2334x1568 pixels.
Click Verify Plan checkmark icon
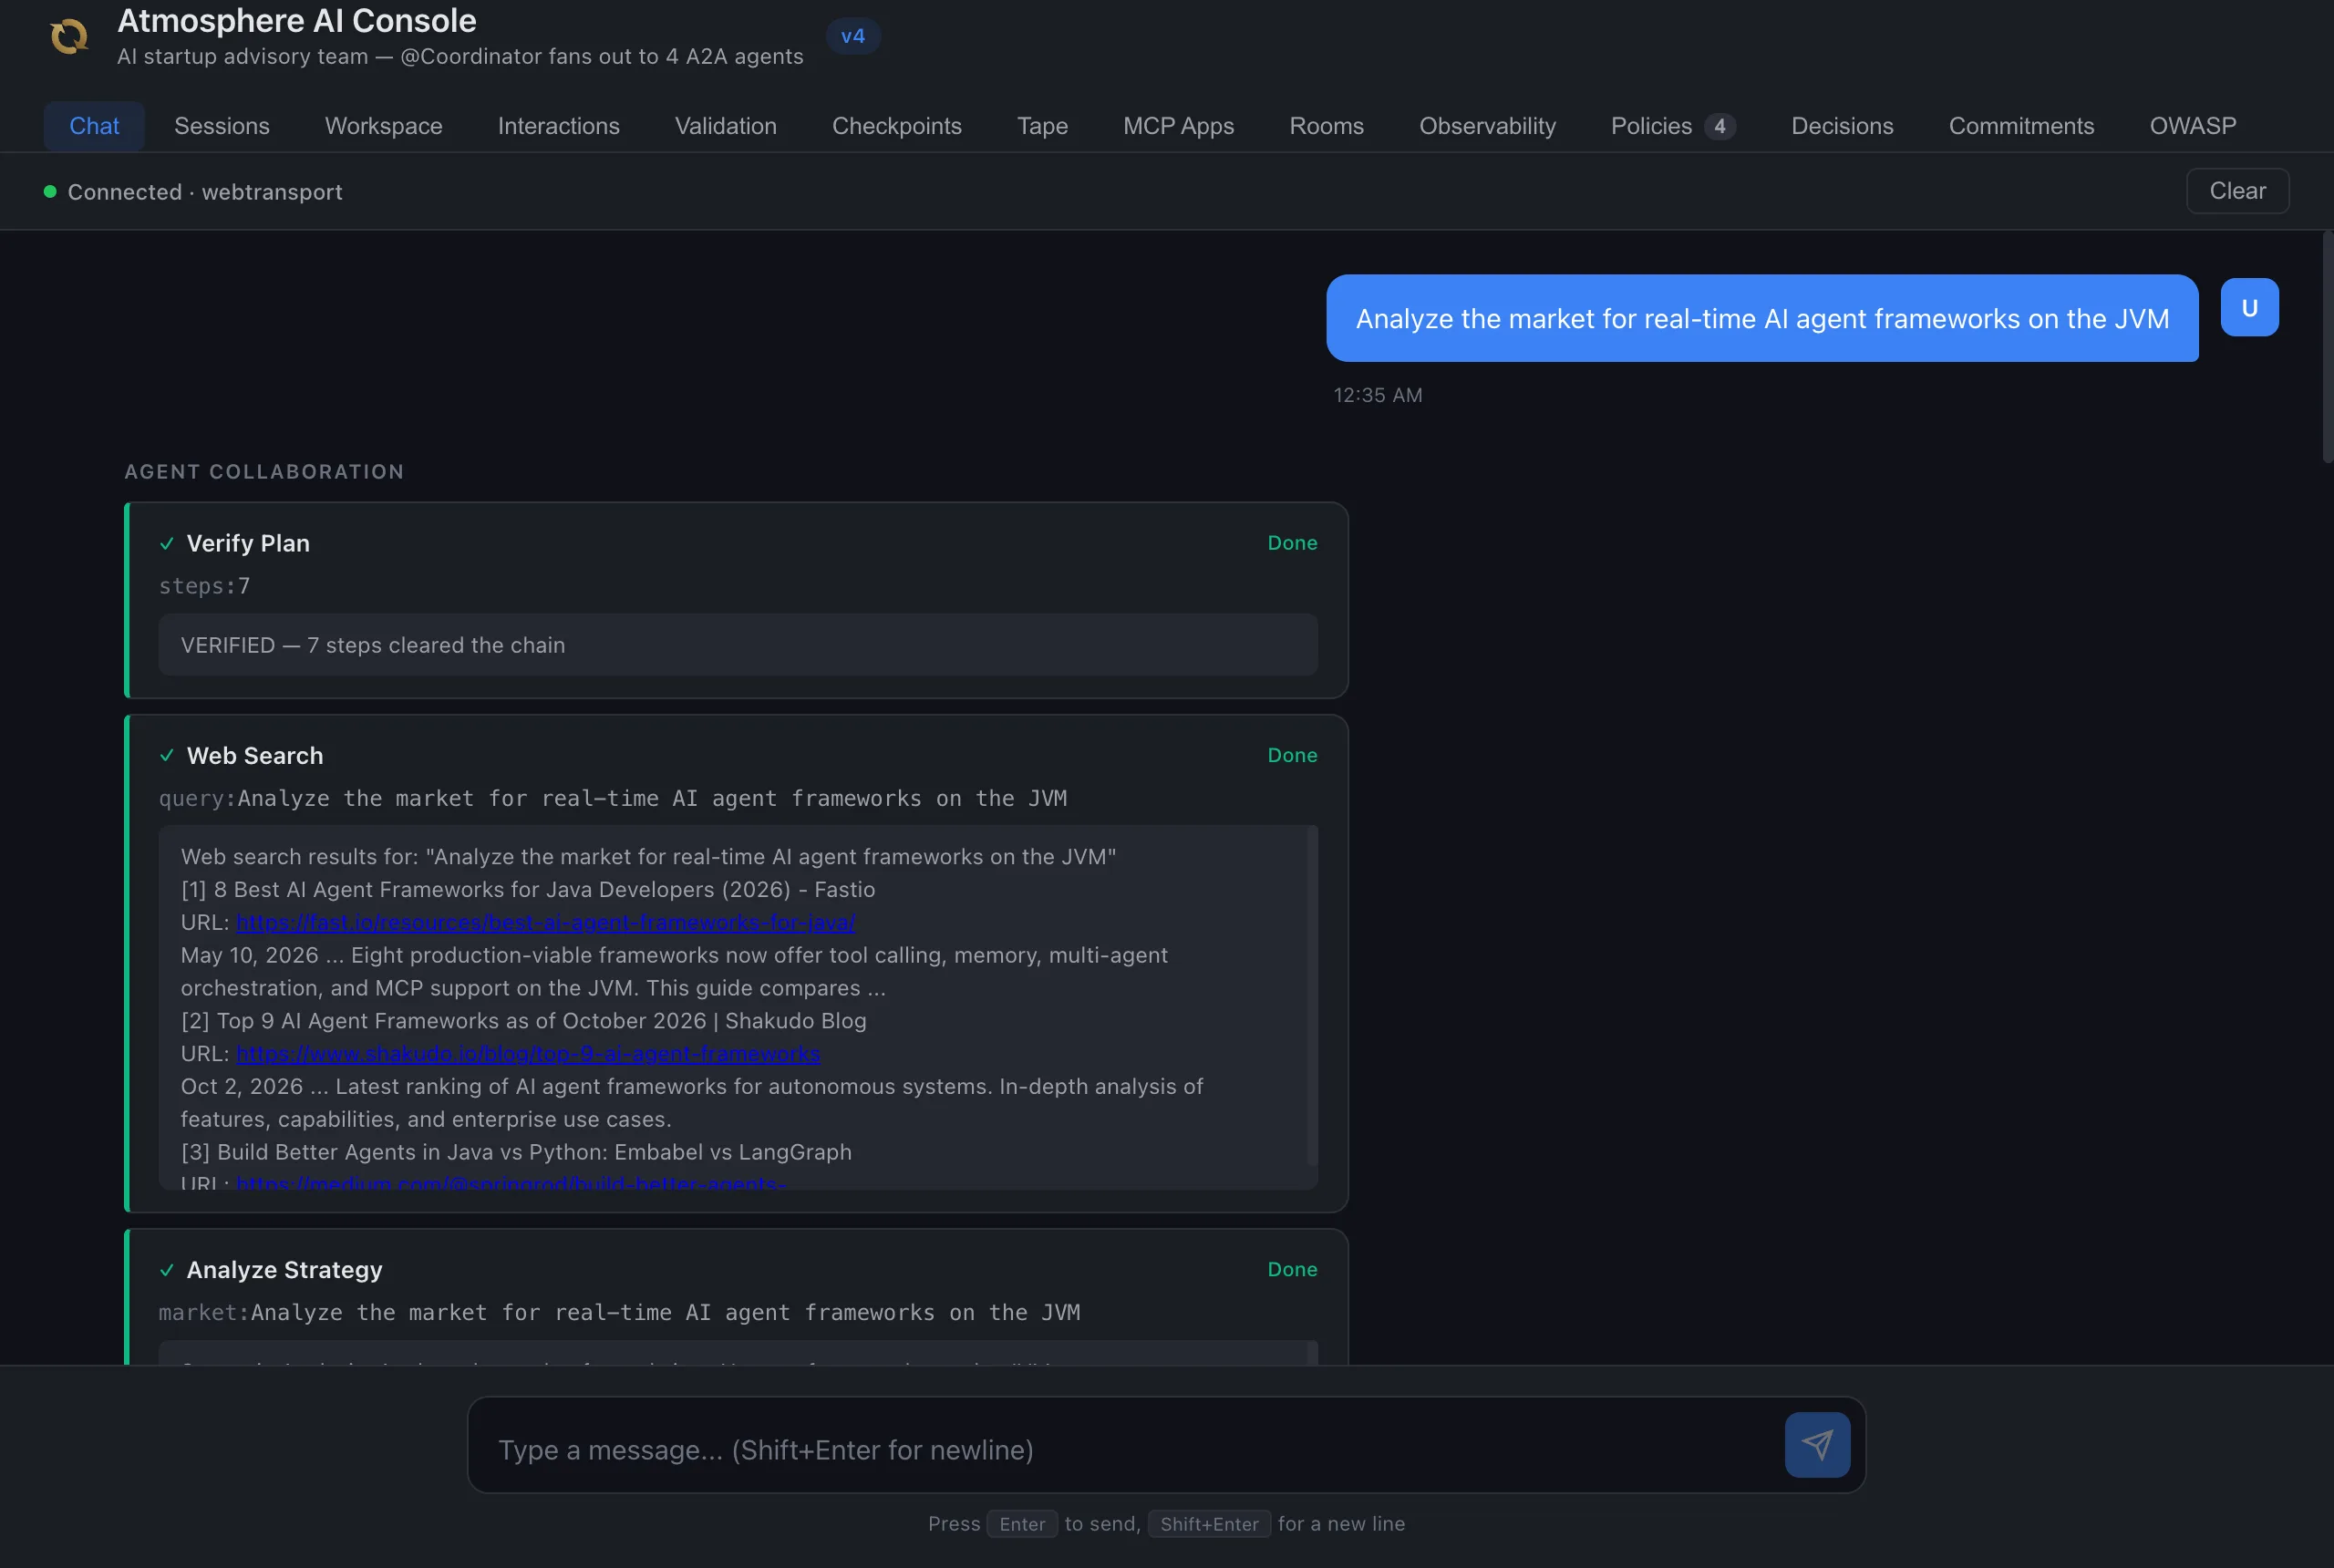(x=167, y=544)
